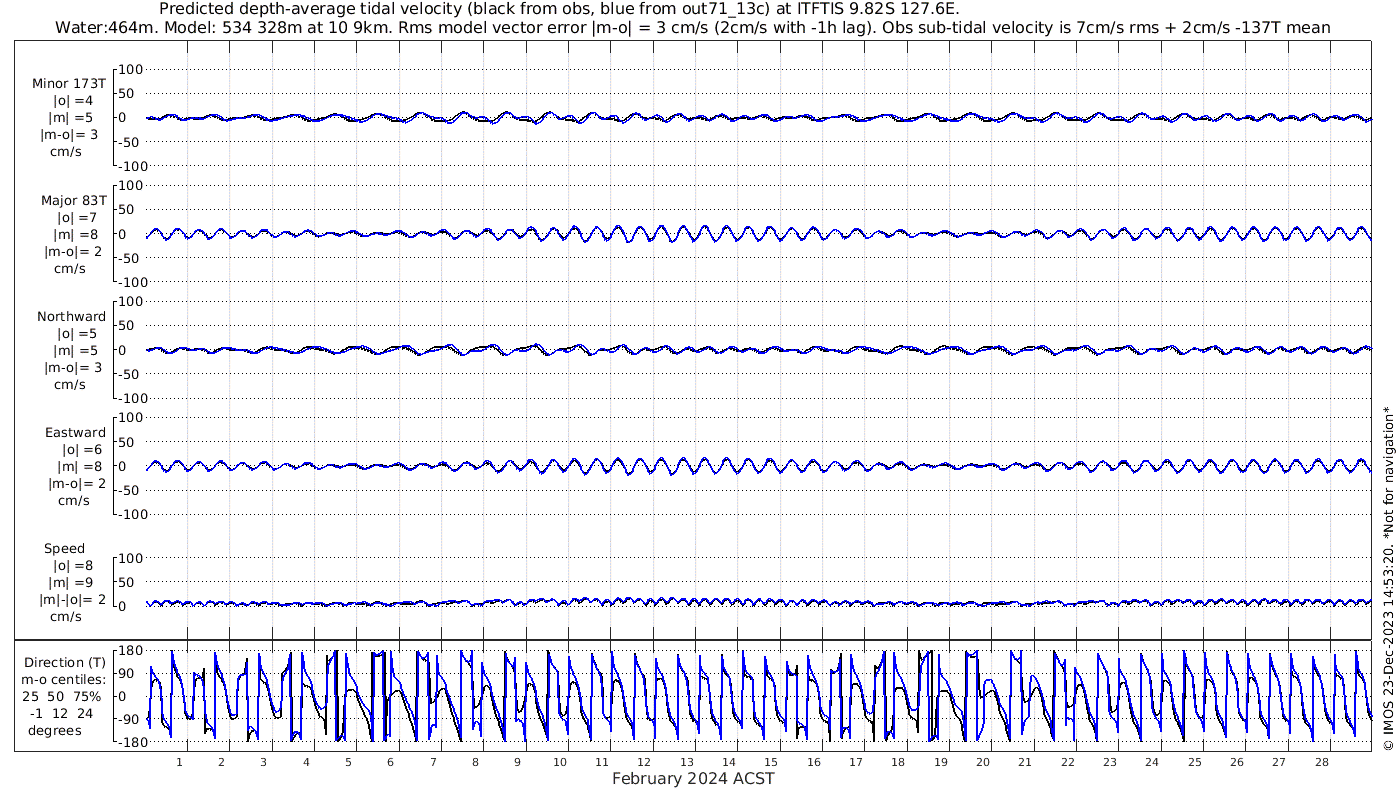Select the 'Minor 173T' panel label
Image resolution: width=1400 pixels, height=800 pixels.
[x=69, y=84]
